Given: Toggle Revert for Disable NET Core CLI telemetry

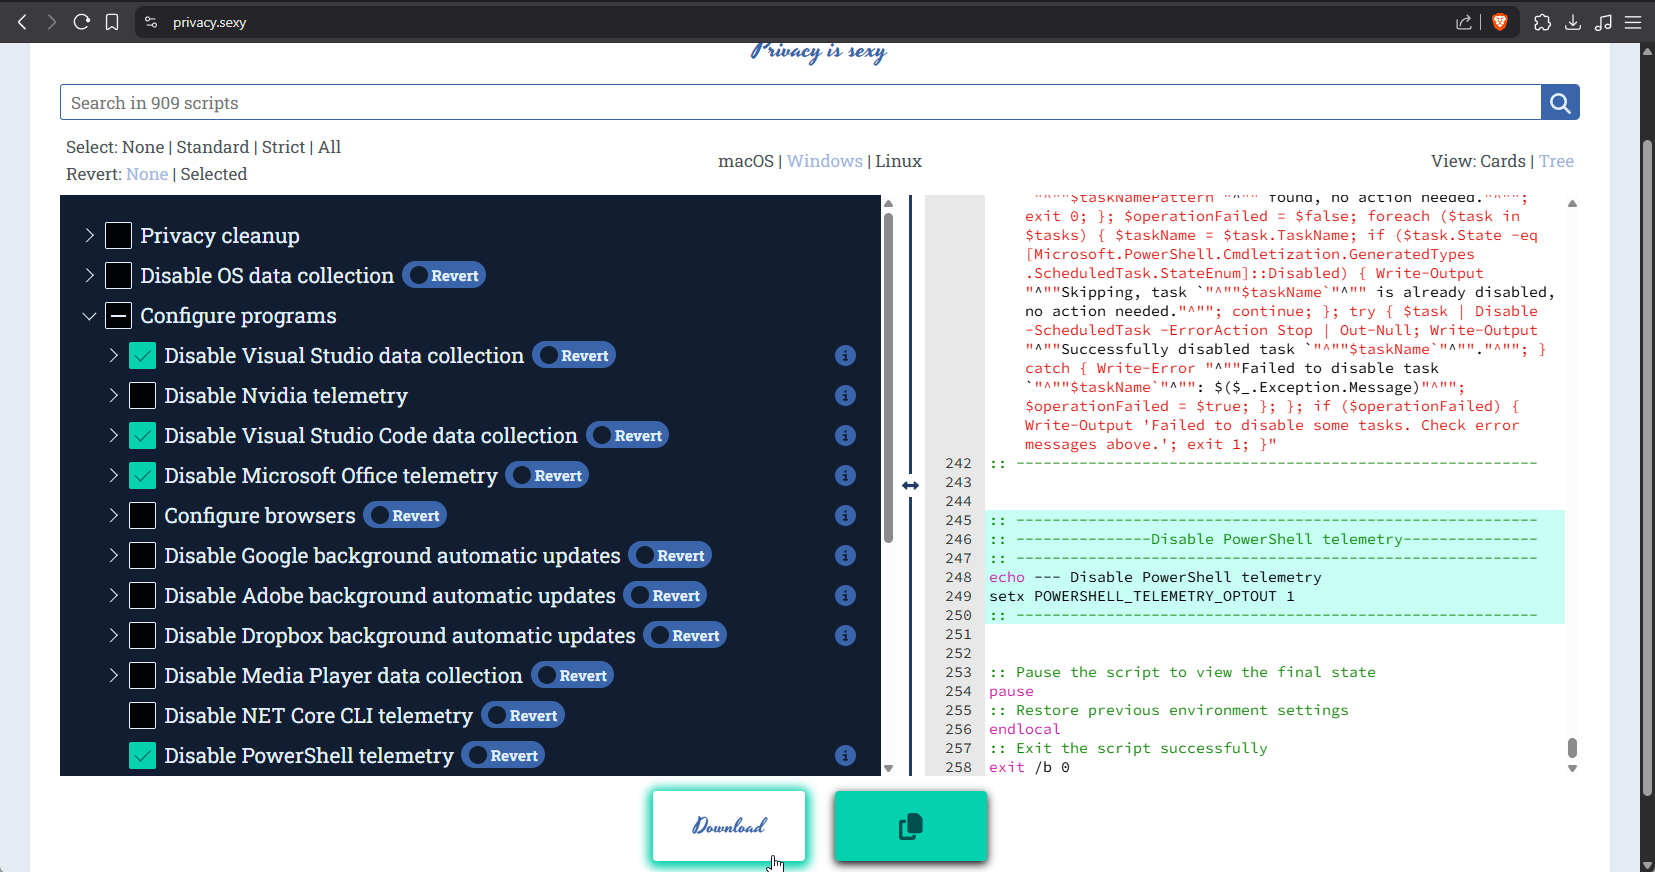Looking at the screenshot, I should coord(523,716).
